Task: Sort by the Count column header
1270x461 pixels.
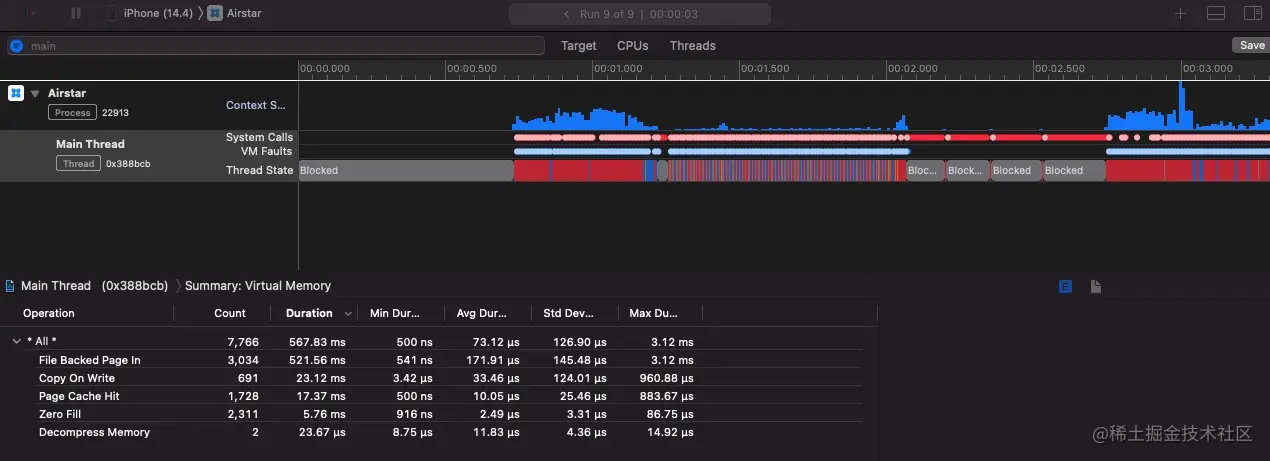Action: (230, 313)
